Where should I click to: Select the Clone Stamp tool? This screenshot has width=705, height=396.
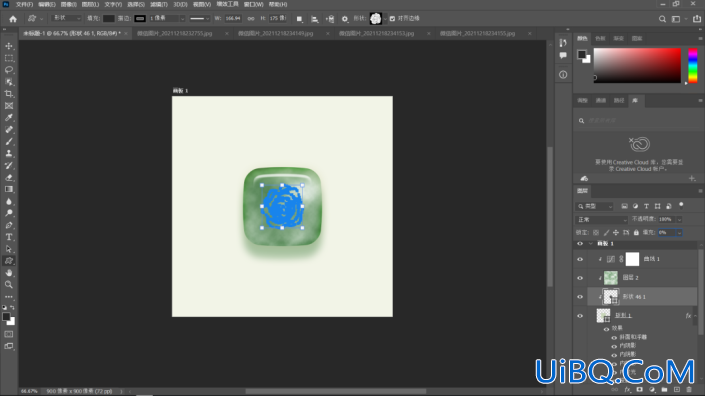[9, 153]
